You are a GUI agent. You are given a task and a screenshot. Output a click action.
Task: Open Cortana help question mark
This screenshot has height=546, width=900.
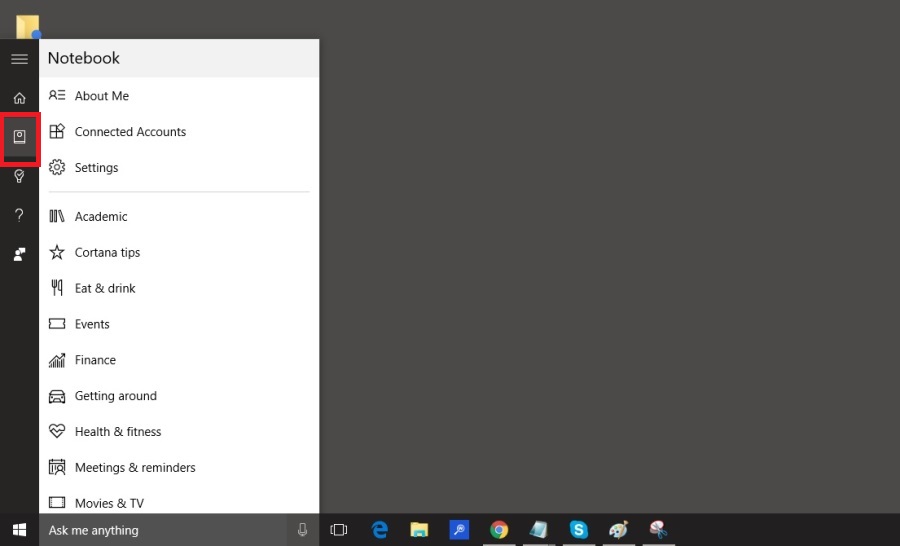tap(20, 215)
